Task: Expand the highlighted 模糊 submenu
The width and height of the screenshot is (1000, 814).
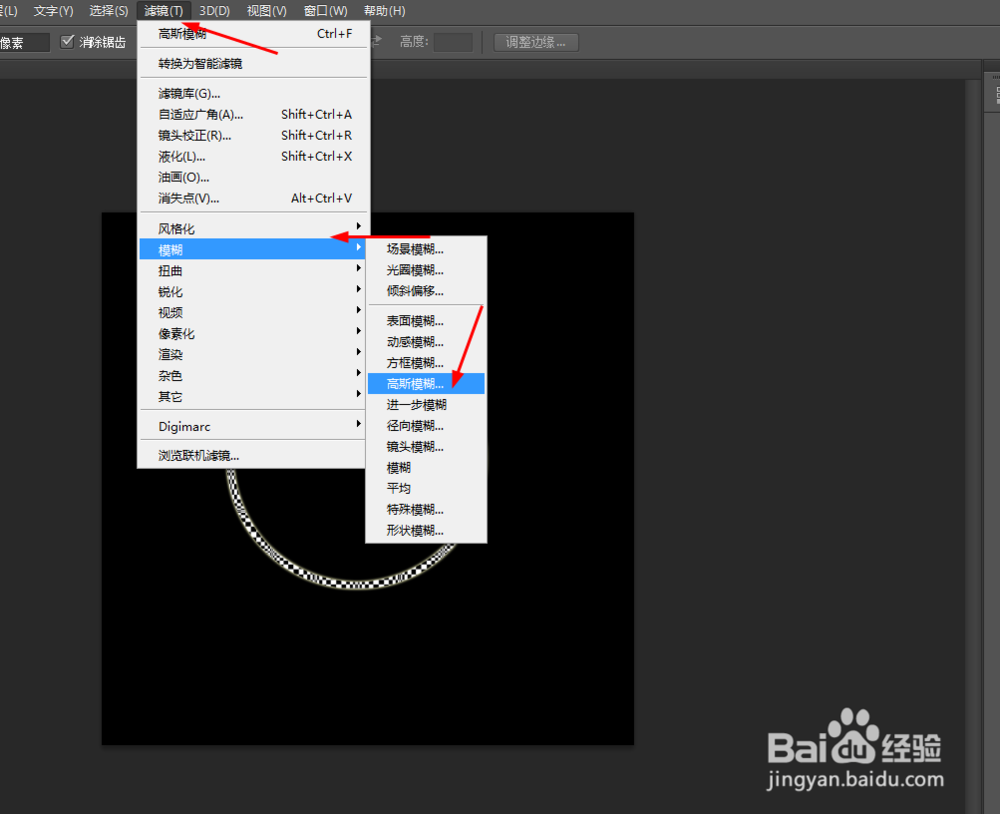Action: point(252,249)
